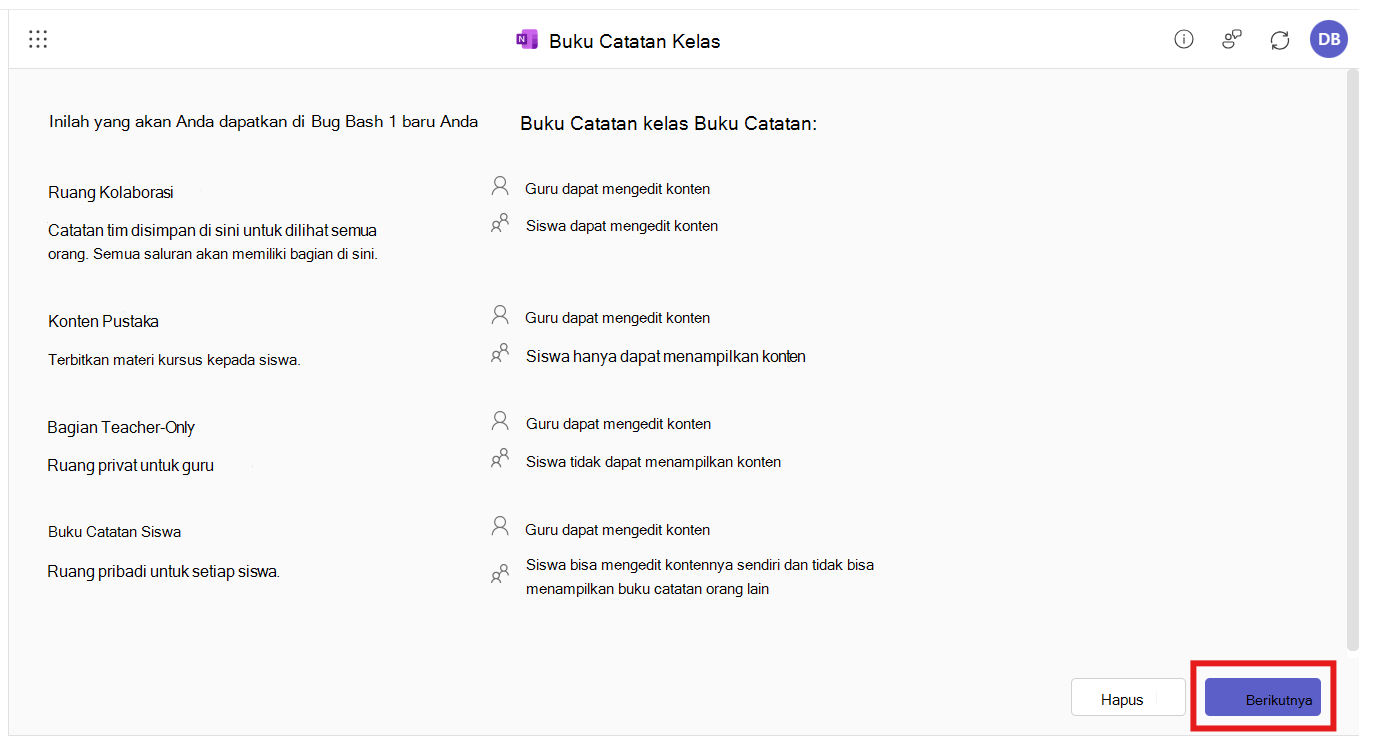Select the 'Konten Pustaka' heading
Viewport: 1375px width, 744px height.
click(x=103, y=321)
